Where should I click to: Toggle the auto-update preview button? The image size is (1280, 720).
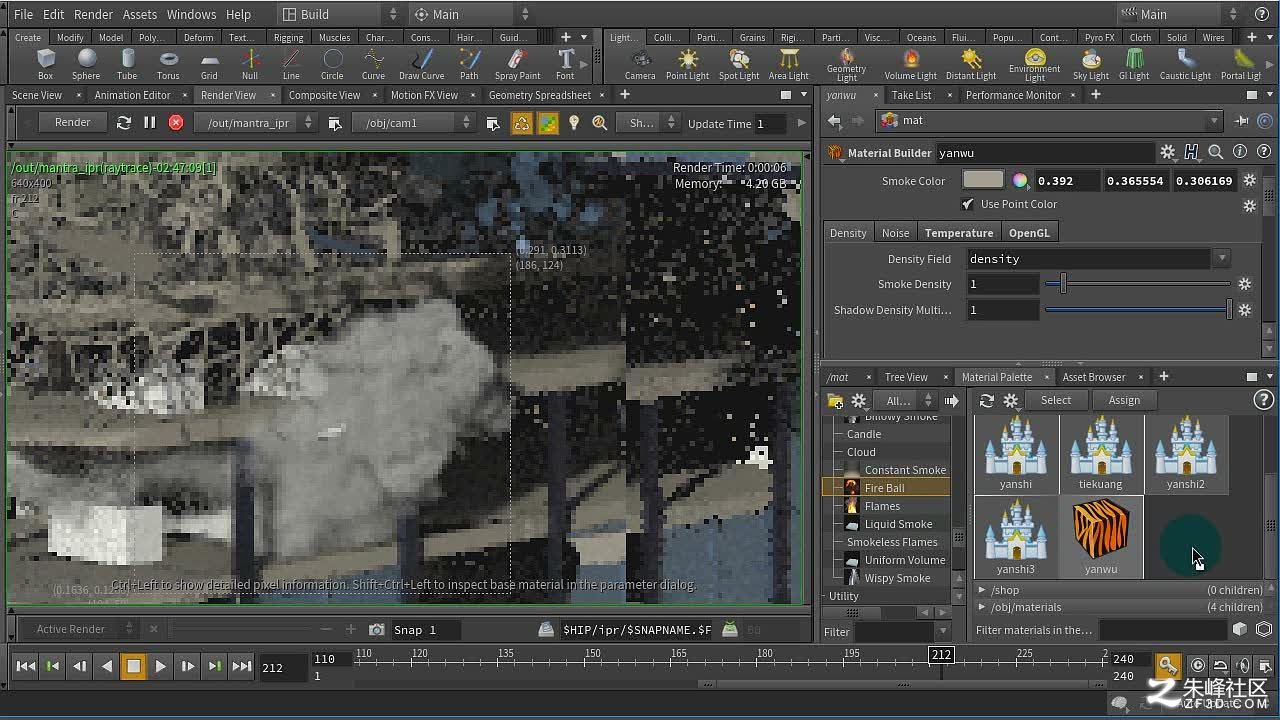pos(522,123)
